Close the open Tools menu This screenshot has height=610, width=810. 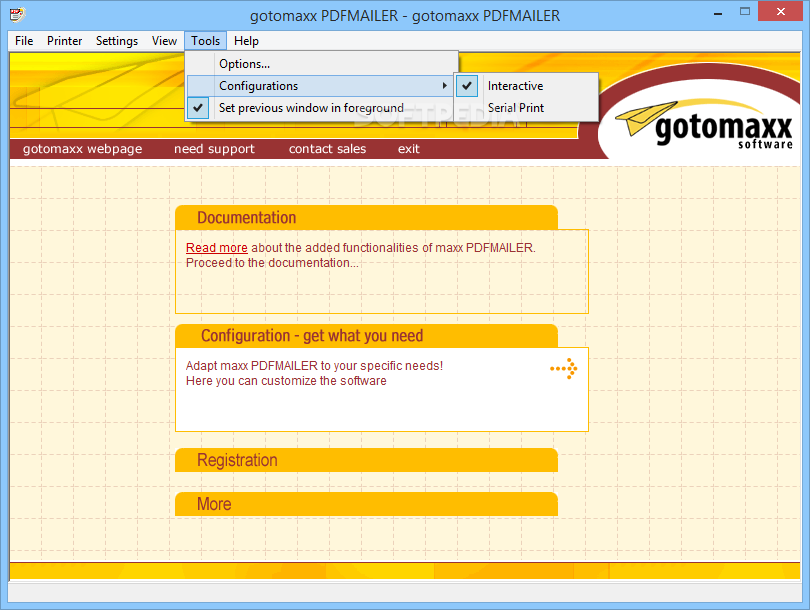[x=206, y=41]
